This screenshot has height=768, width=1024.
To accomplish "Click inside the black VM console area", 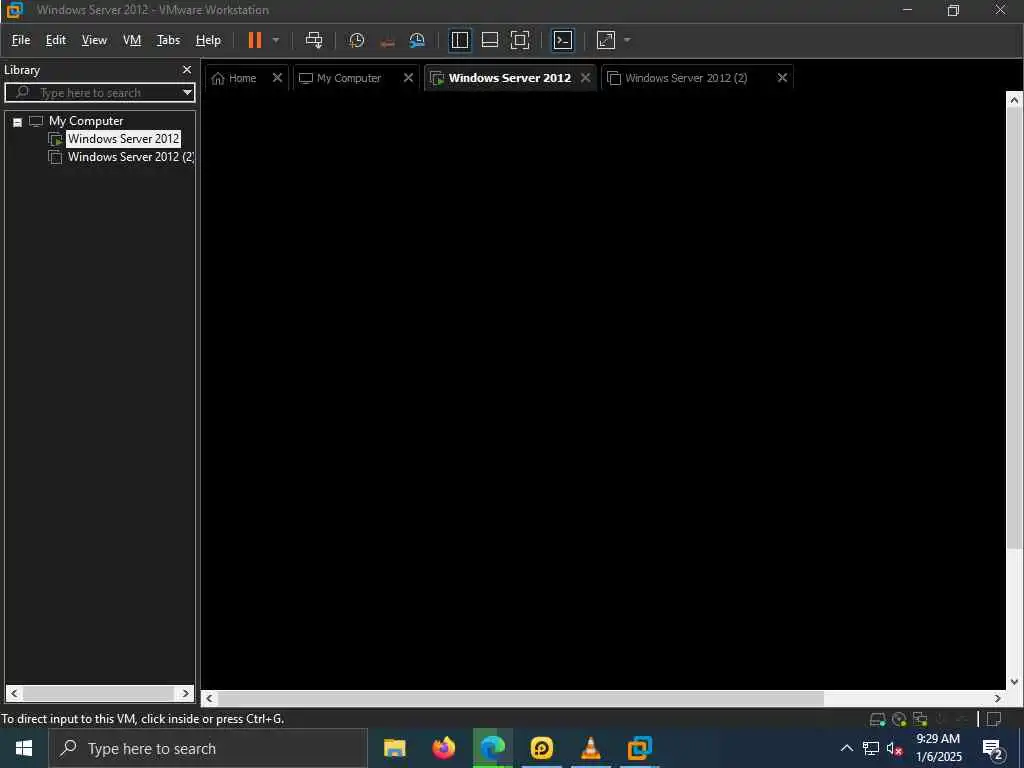I will [x=603, y=391].
